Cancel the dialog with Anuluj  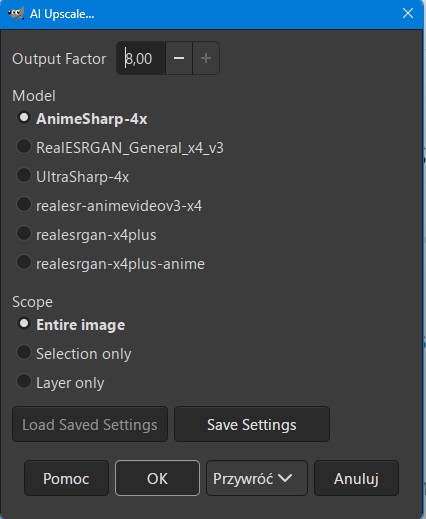(356, 478)
